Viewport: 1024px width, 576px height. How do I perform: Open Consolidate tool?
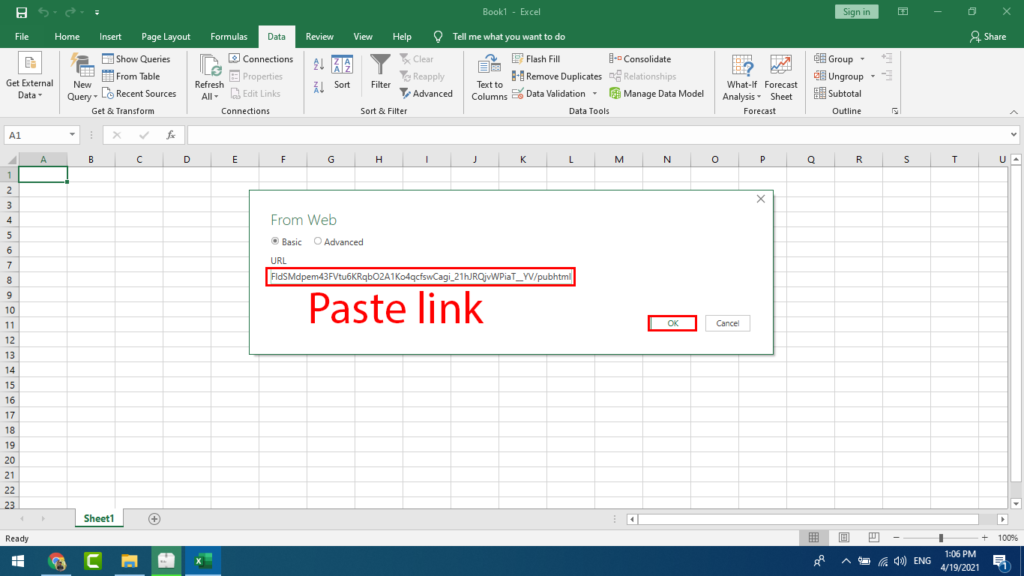tap(640, 59)
